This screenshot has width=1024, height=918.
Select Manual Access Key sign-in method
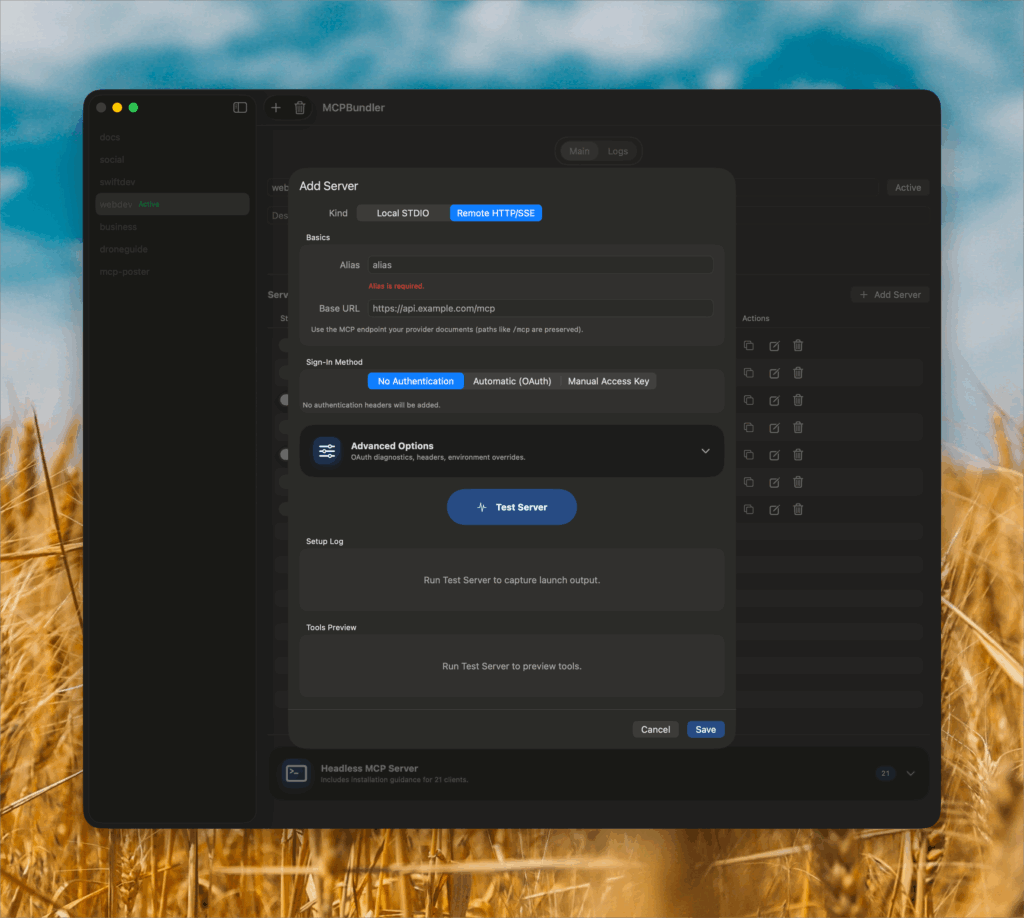tap(608, 381)
